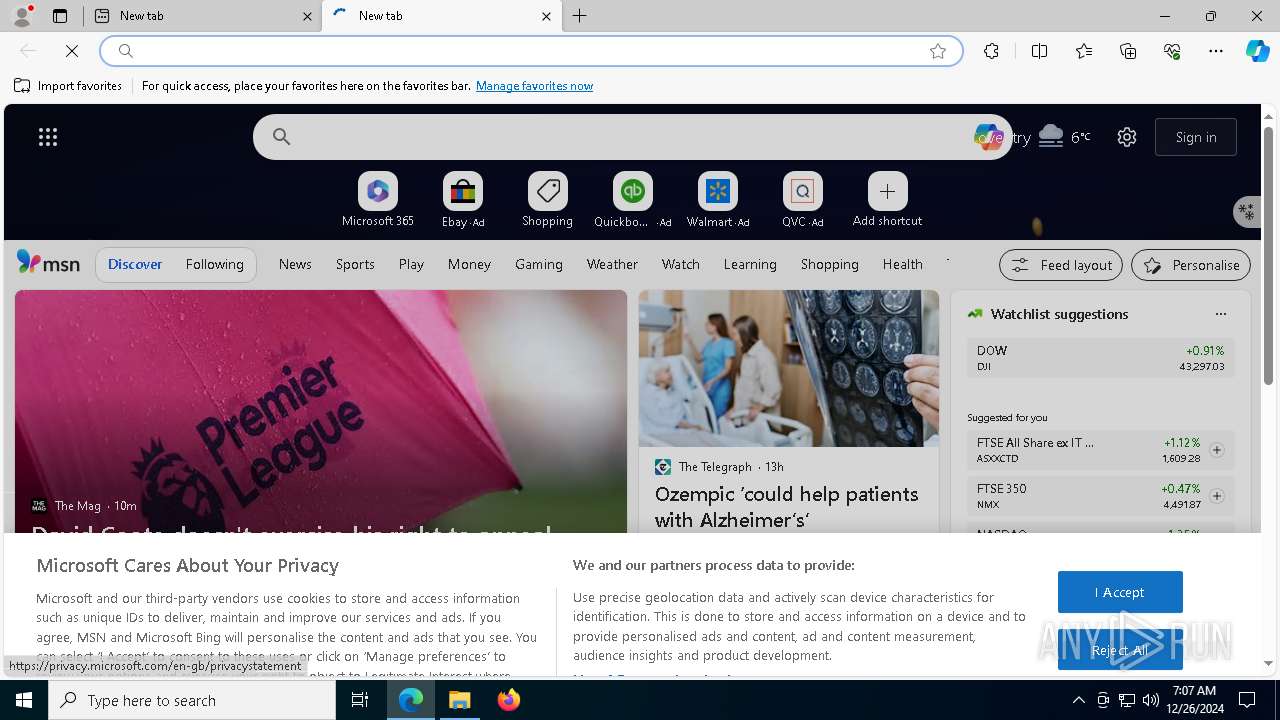Launch the Copilot sidebar icon

(1257, 51)
